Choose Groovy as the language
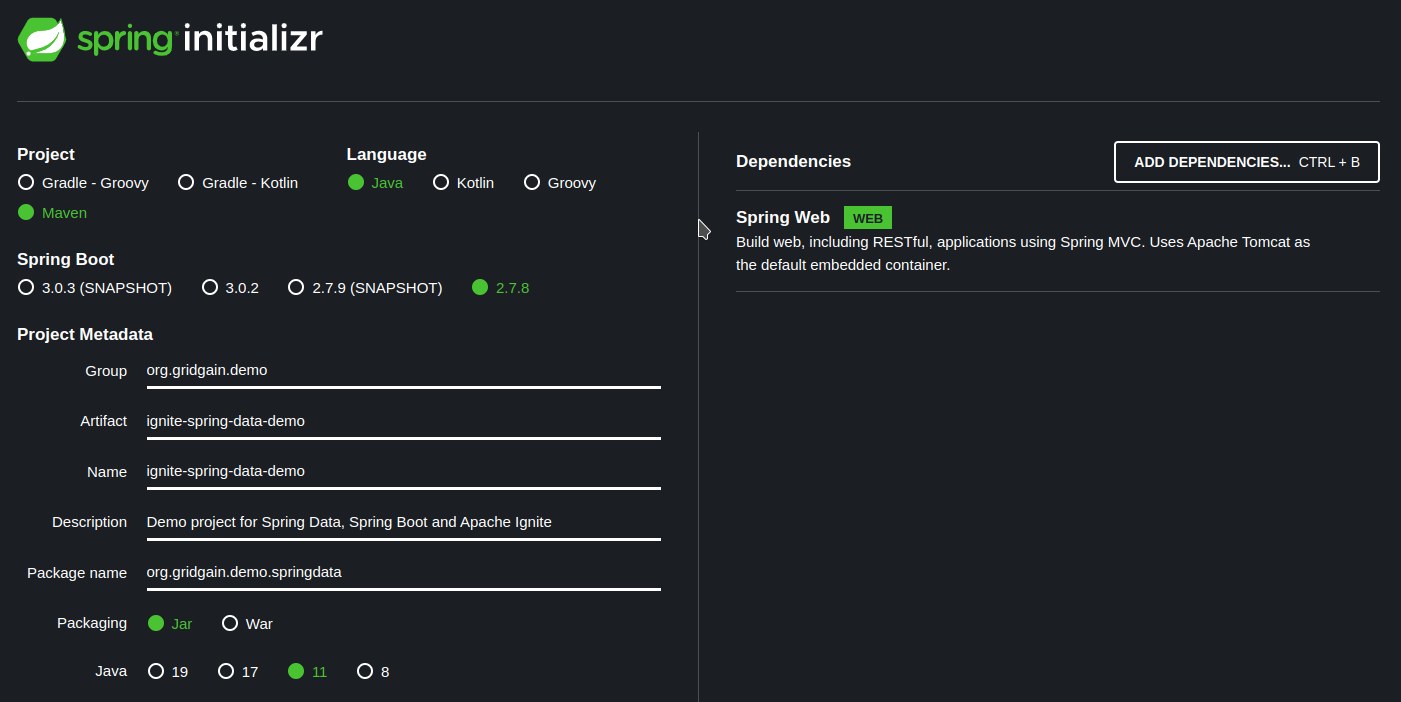 coord(560,183)
